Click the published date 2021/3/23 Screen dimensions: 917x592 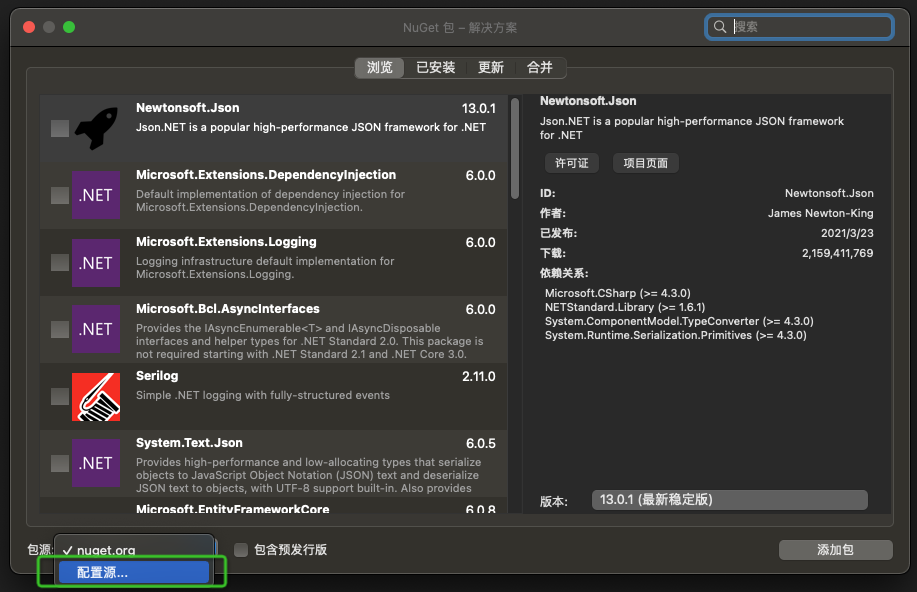[847, 233]
